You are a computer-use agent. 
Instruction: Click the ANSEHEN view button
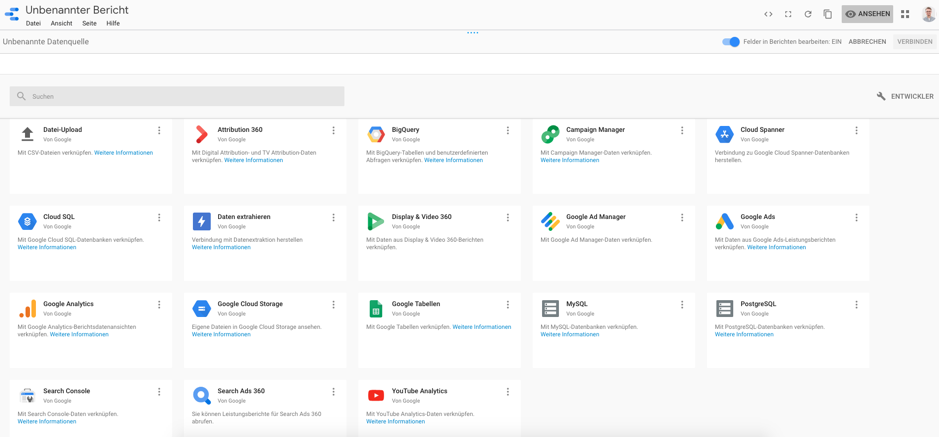click(867, 14)
